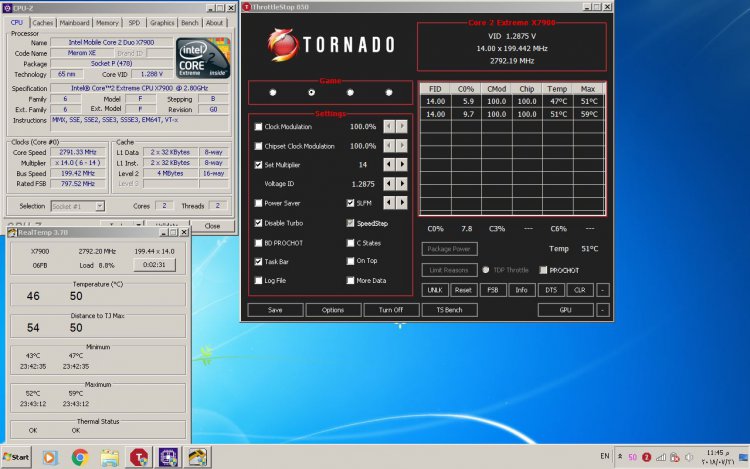Toggle the SpeedStep checkbox
This screenshot has width=750, height=469.
click(350, 223)
